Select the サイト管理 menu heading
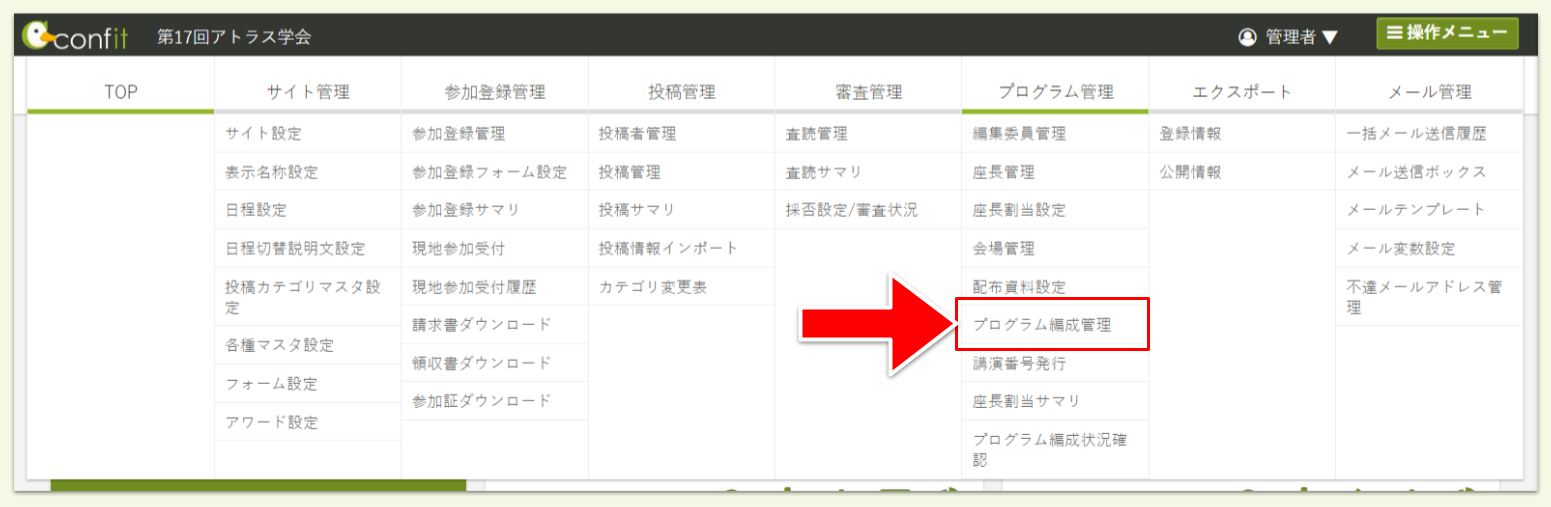This screenshot has width=1551, height=507. click(307, 92)
